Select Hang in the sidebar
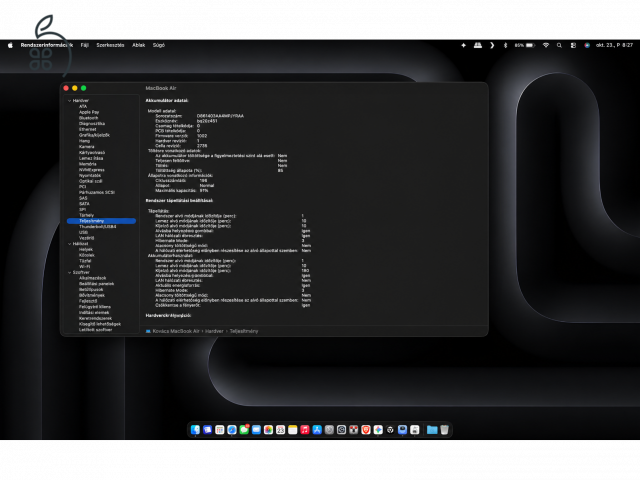The width and height of the screenshot is (640, 480). [84, 141]
